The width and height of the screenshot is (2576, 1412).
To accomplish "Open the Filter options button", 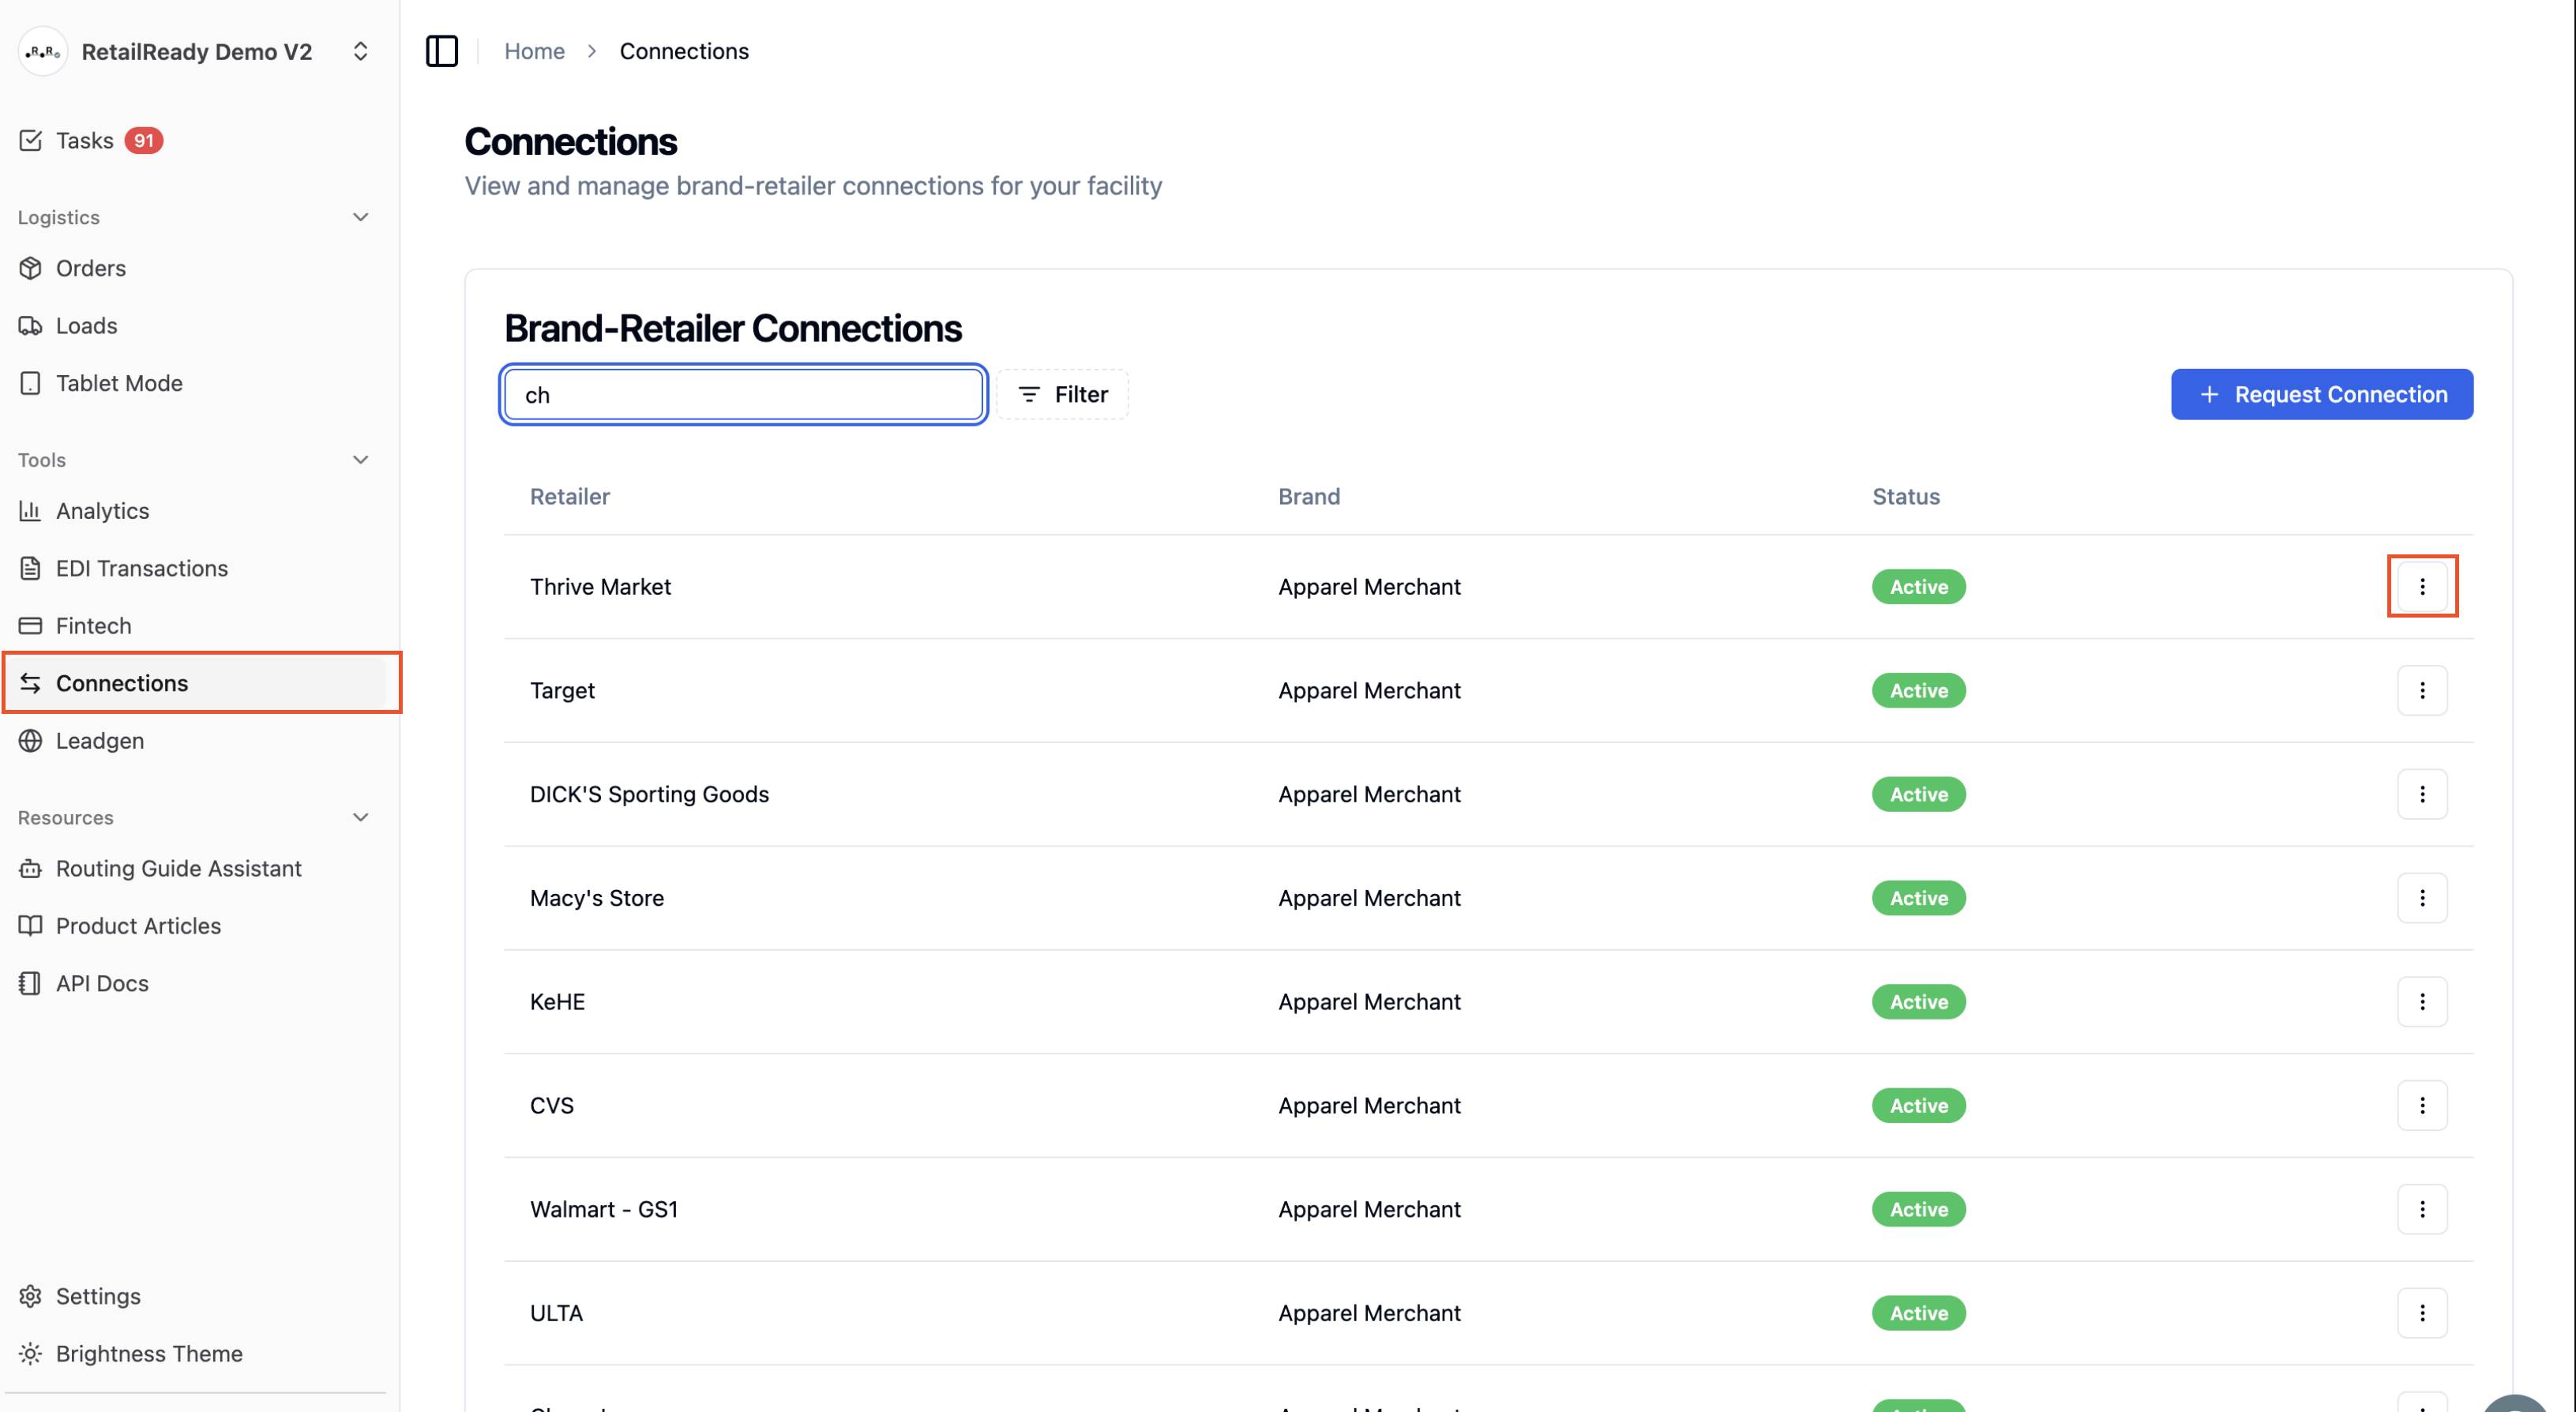I will coord(1062,394).
